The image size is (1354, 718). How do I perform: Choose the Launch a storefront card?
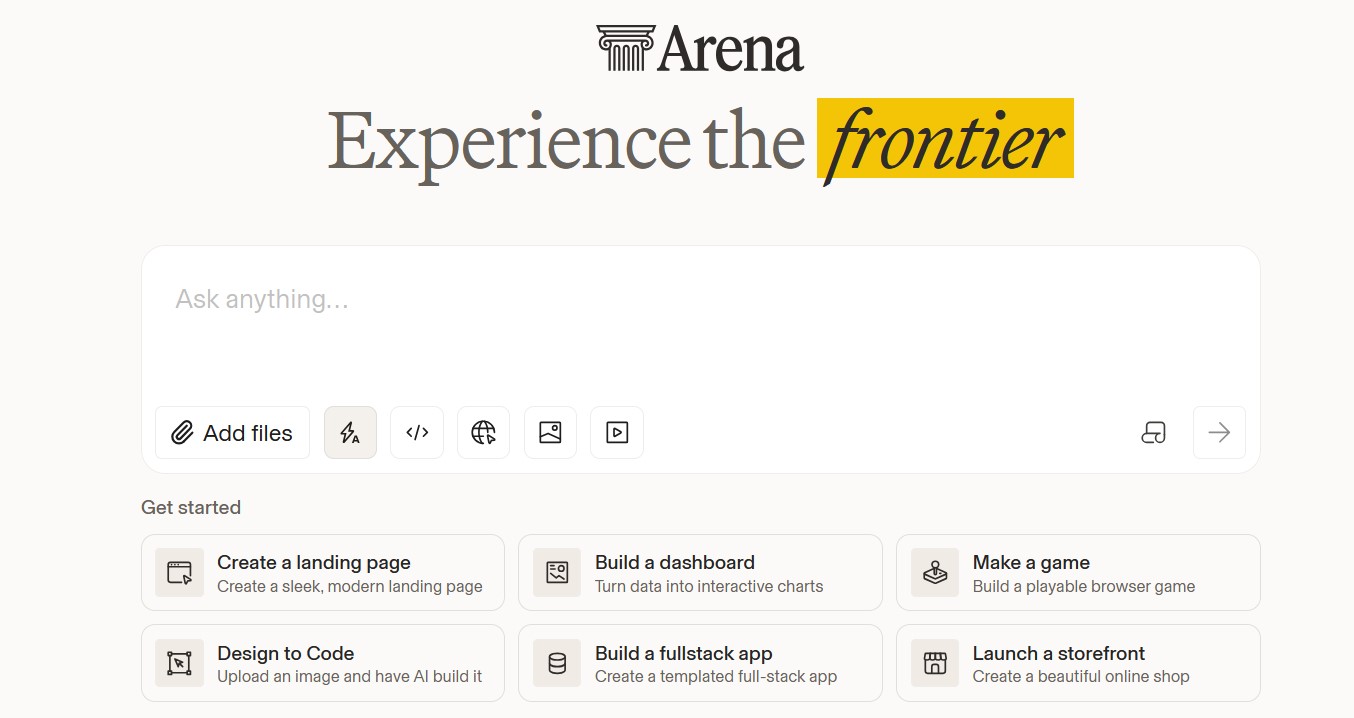pyautogui.click(x=1078, y=664)
